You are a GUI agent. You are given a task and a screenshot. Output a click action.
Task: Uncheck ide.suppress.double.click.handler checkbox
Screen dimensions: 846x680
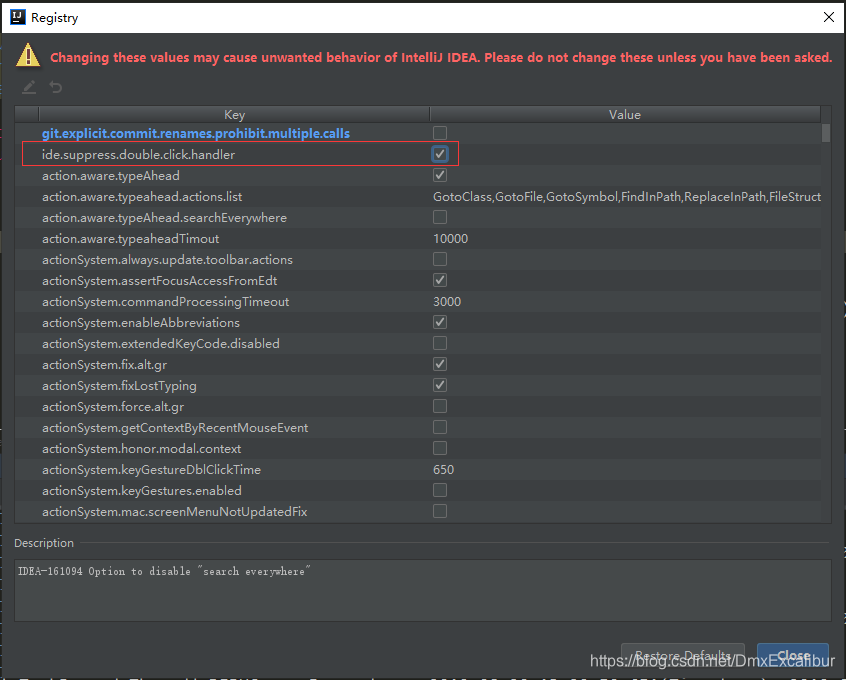[440, 154]
